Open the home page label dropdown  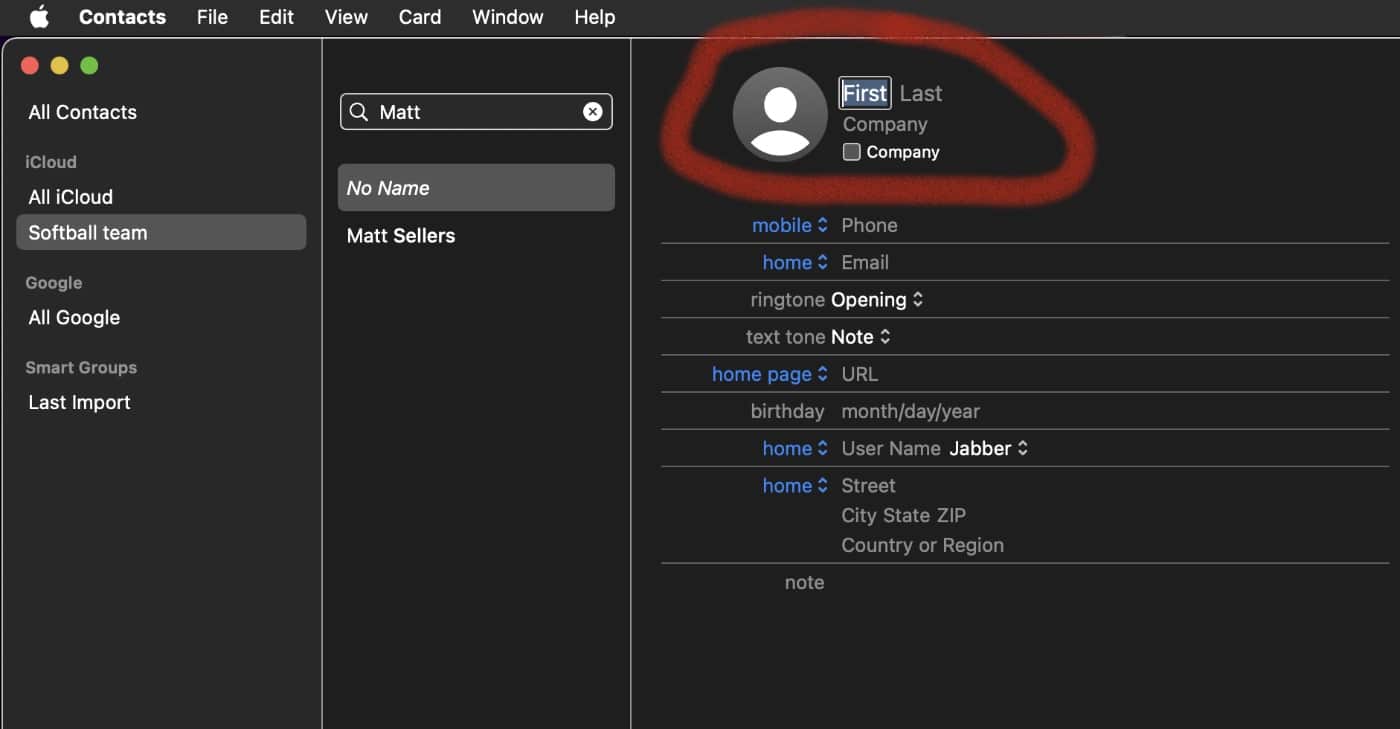click(x=770, y=374)
